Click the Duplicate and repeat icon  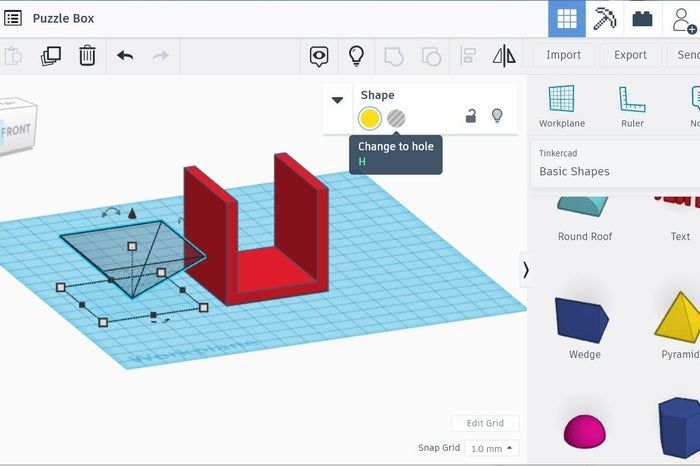(x=51, y=56)
